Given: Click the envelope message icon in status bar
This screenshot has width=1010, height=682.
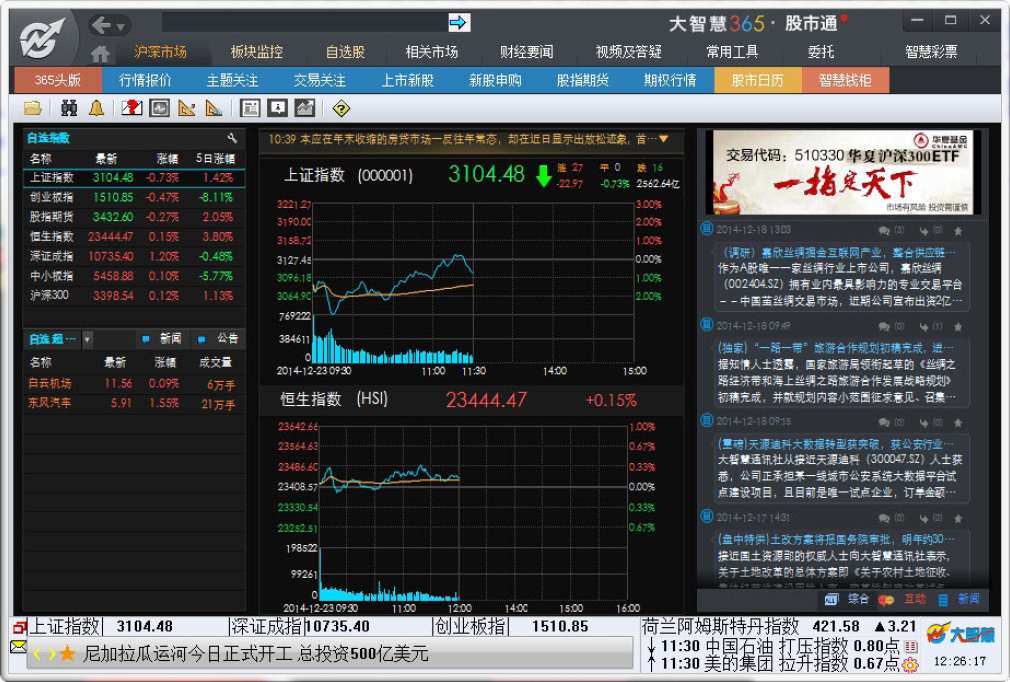Looking at the screenshot, I should point(18,646).
